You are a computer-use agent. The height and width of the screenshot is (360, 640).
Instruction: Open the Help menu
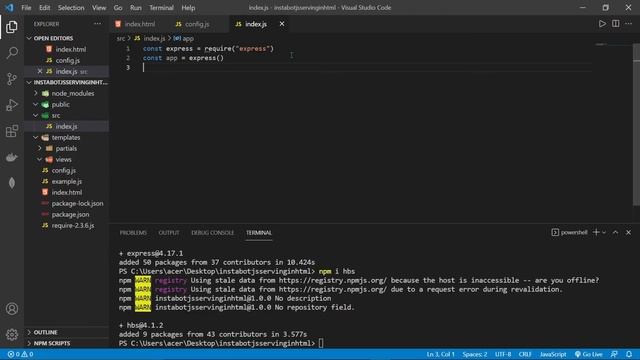point(188,8)
